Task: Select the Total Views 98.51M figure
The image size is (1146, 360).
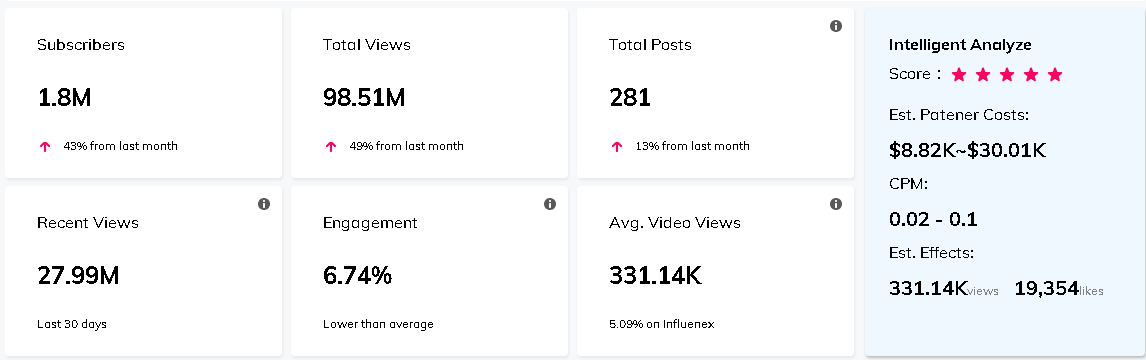Action: [x=364, y=97]
